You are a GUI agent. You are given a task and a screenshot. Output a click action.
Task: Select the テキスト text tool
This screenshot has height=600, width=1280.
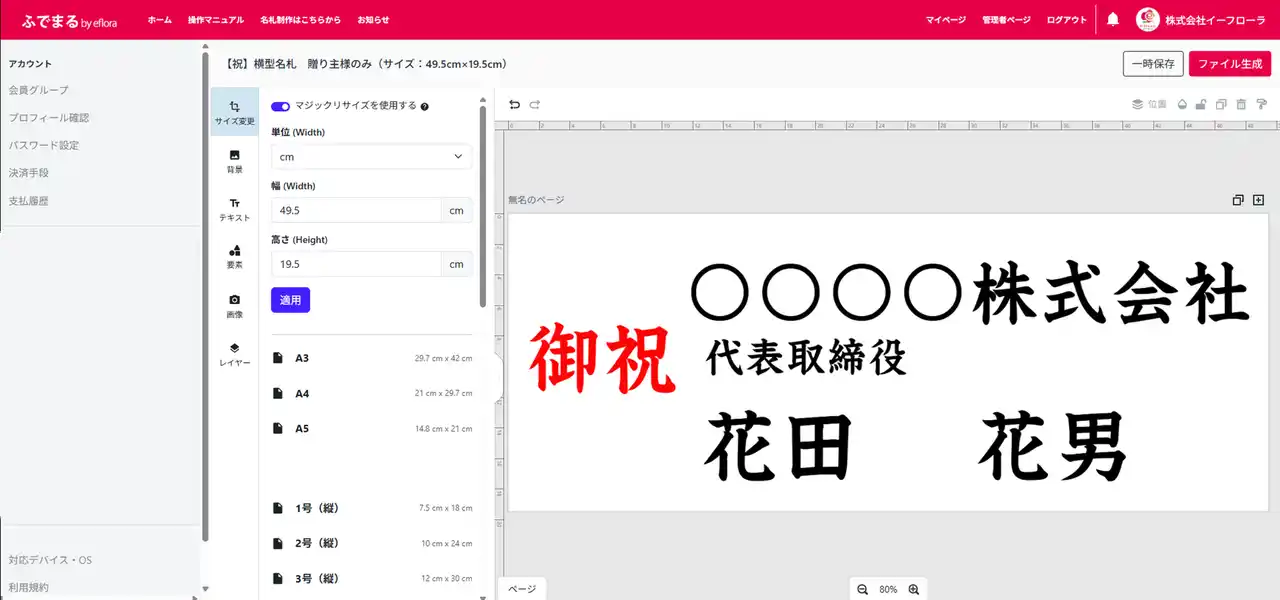click(x=234, y=209)
